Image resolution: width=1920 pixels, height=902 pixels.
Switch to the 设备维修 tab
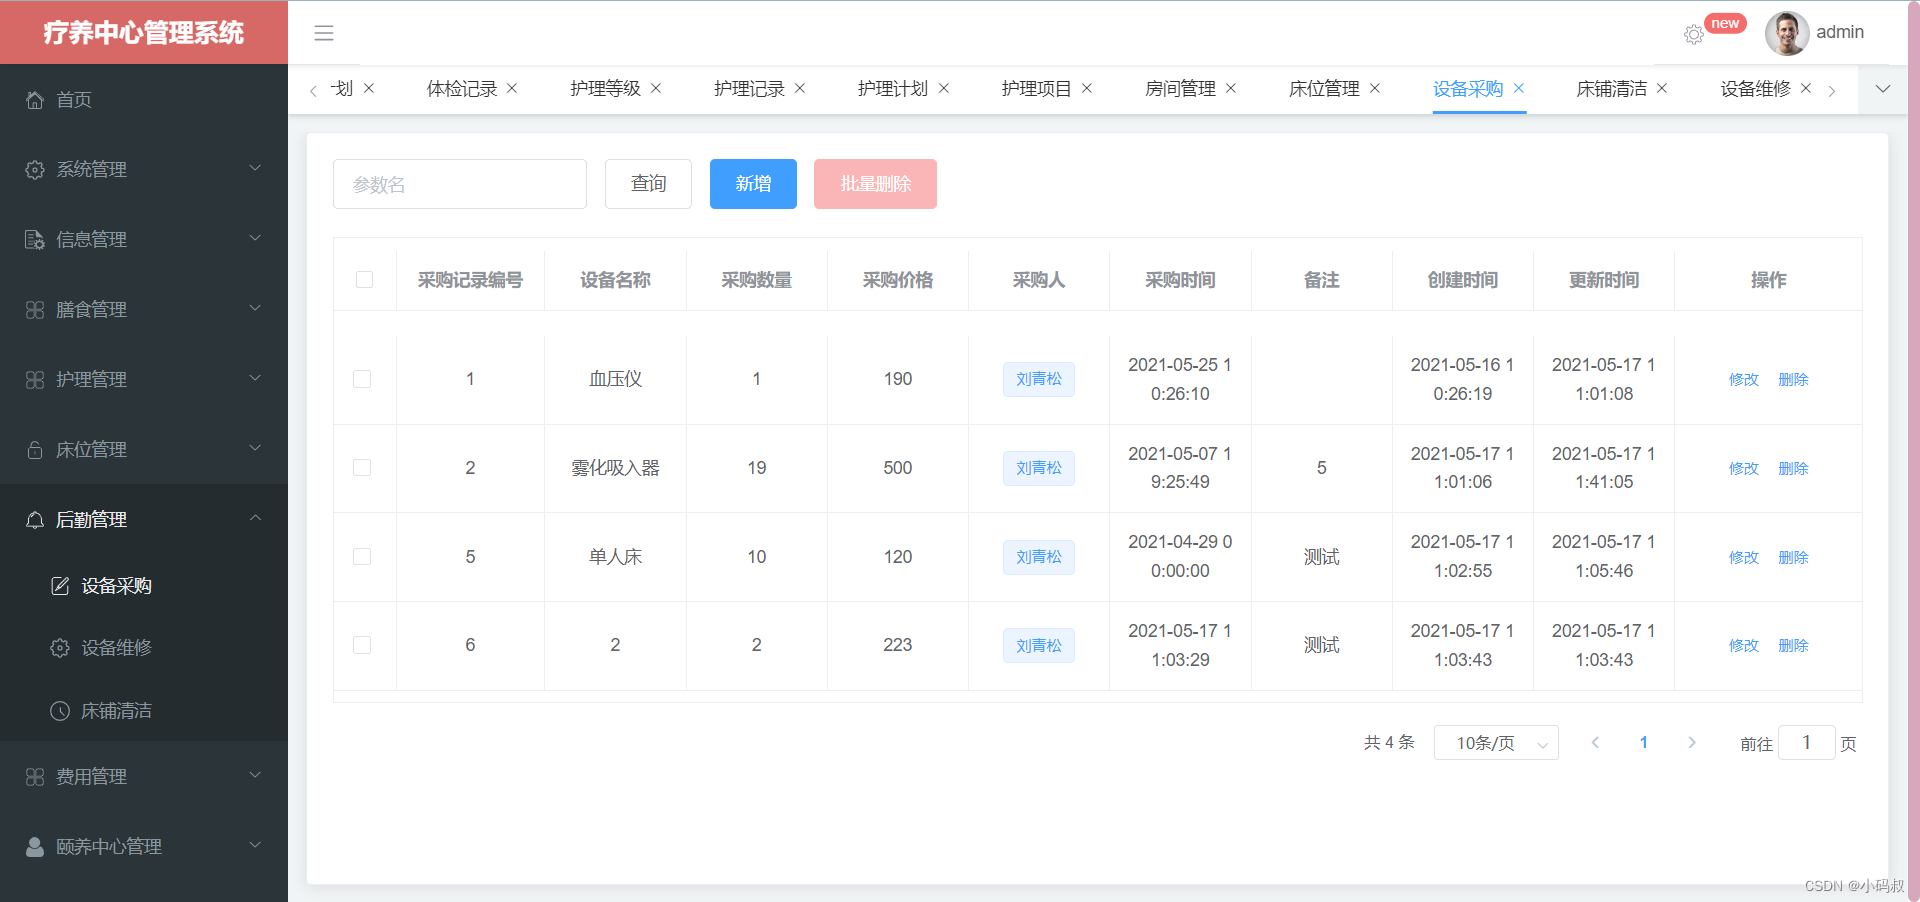1756,89
